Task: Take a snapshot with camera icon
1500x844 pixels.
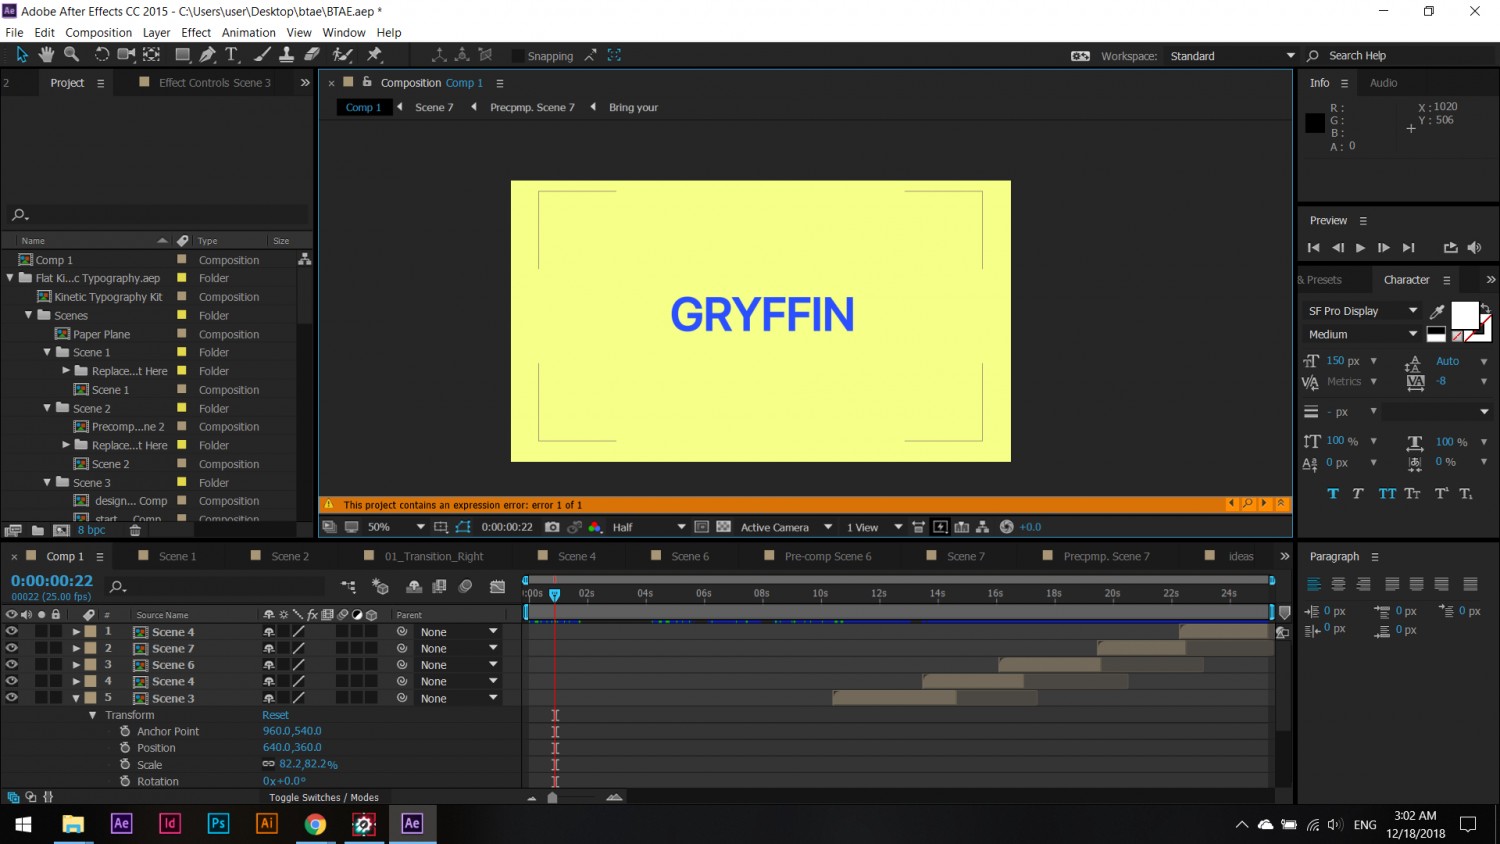Action: click(x=552, y=527)
